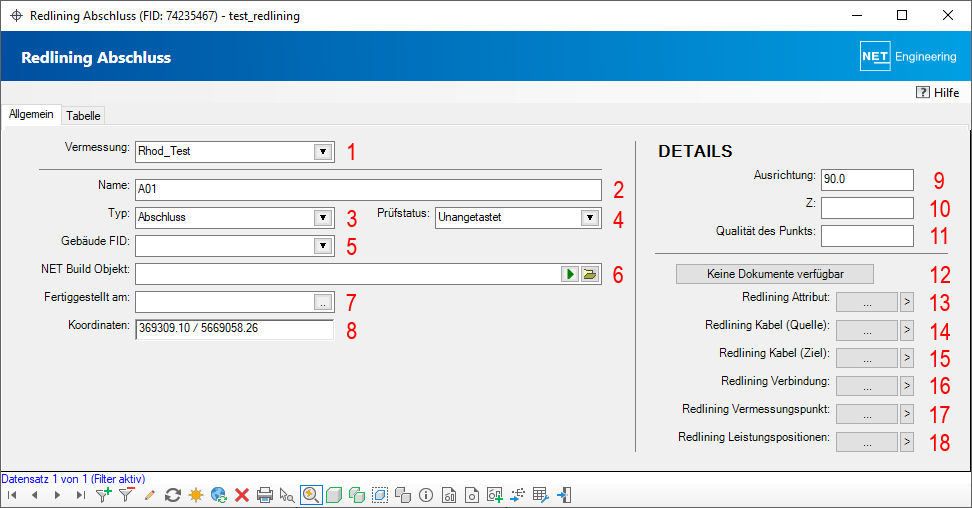Click the gray overlapping squares icon
This screenshot has width=972, height=508.
tap(403, 495)
